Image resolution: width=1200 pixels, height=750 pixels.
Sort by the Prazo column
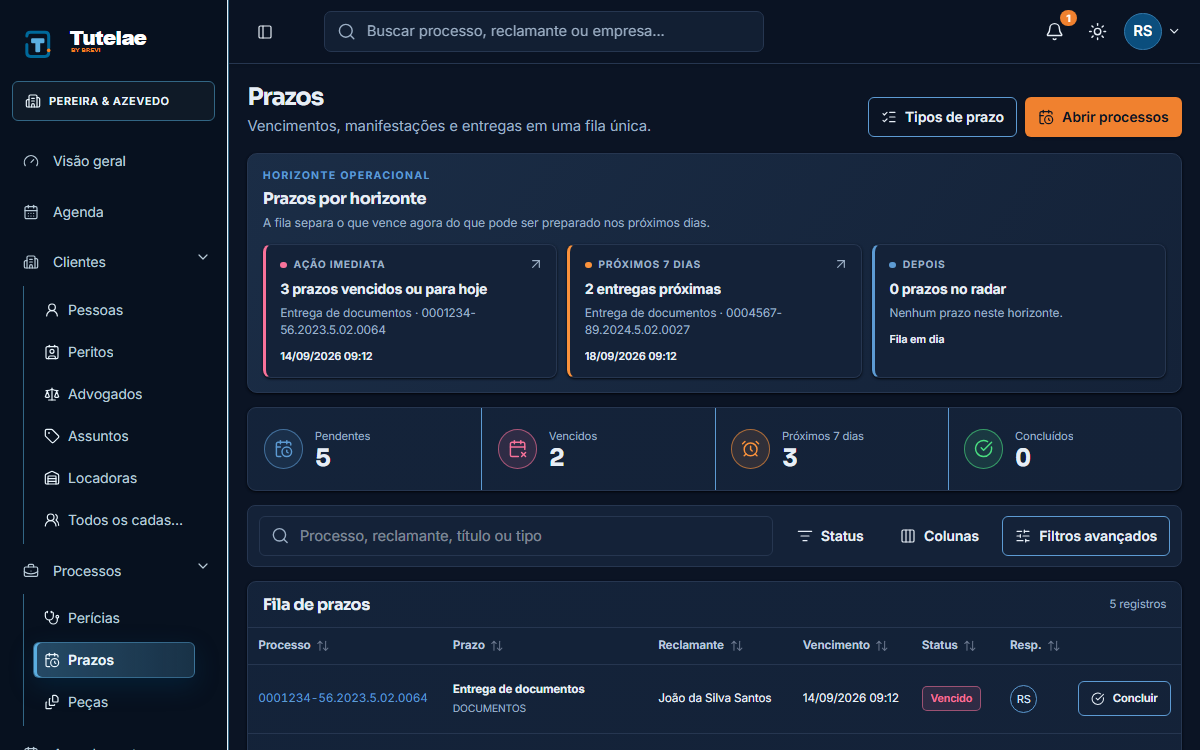478,646
